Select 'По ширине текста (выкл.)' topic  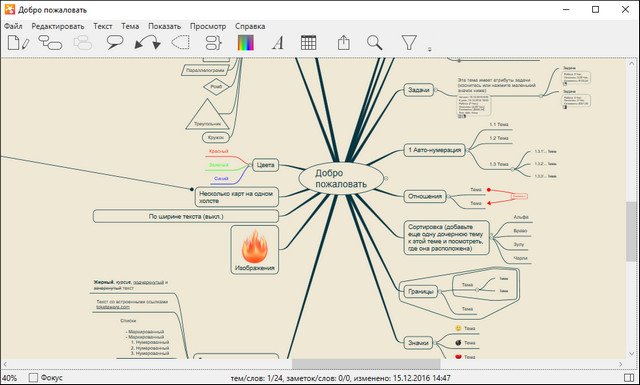click(186, 216)
